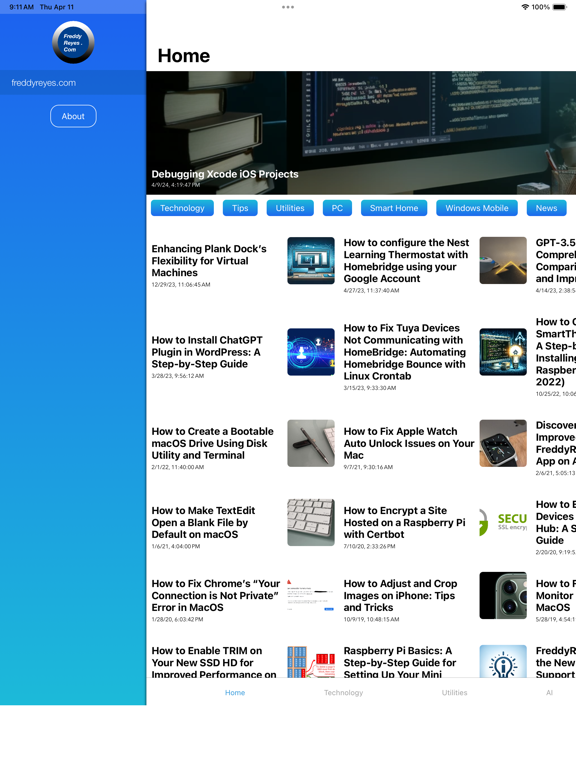Open the About button in sidebar
Viewport: 576px width, 768px height.
[73, 116]
